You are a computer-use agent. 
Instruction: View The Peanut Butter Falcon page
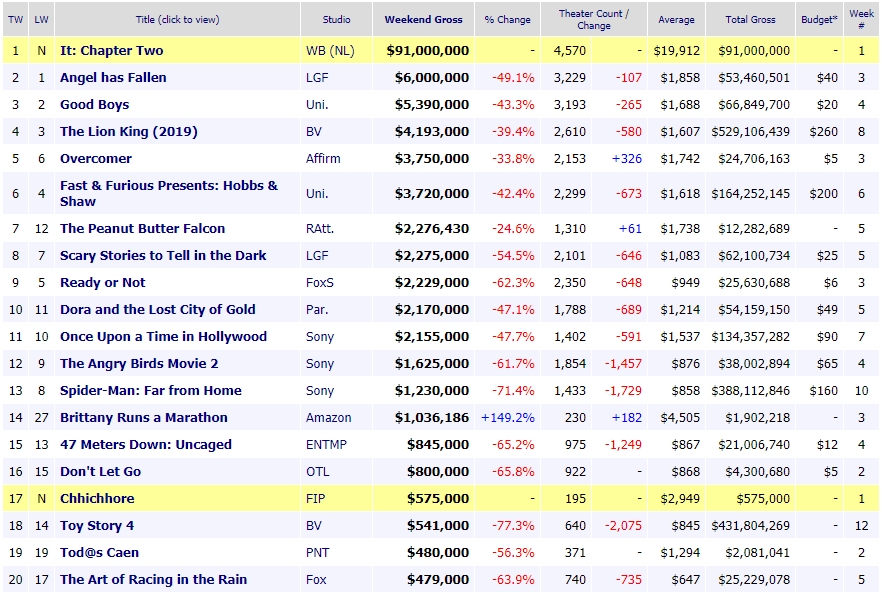click(142, 228)
